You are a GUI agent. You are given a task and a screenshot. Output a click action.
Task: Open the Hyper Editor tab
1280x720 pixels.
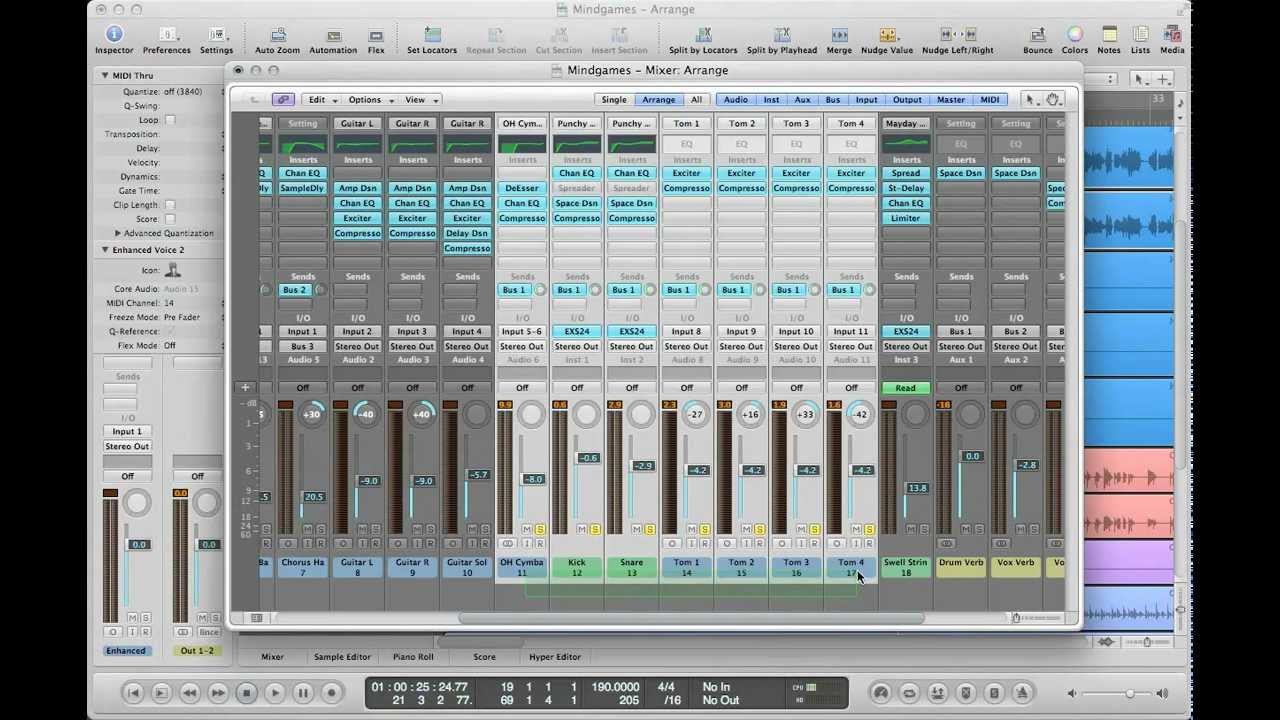[x=555, y=657]
